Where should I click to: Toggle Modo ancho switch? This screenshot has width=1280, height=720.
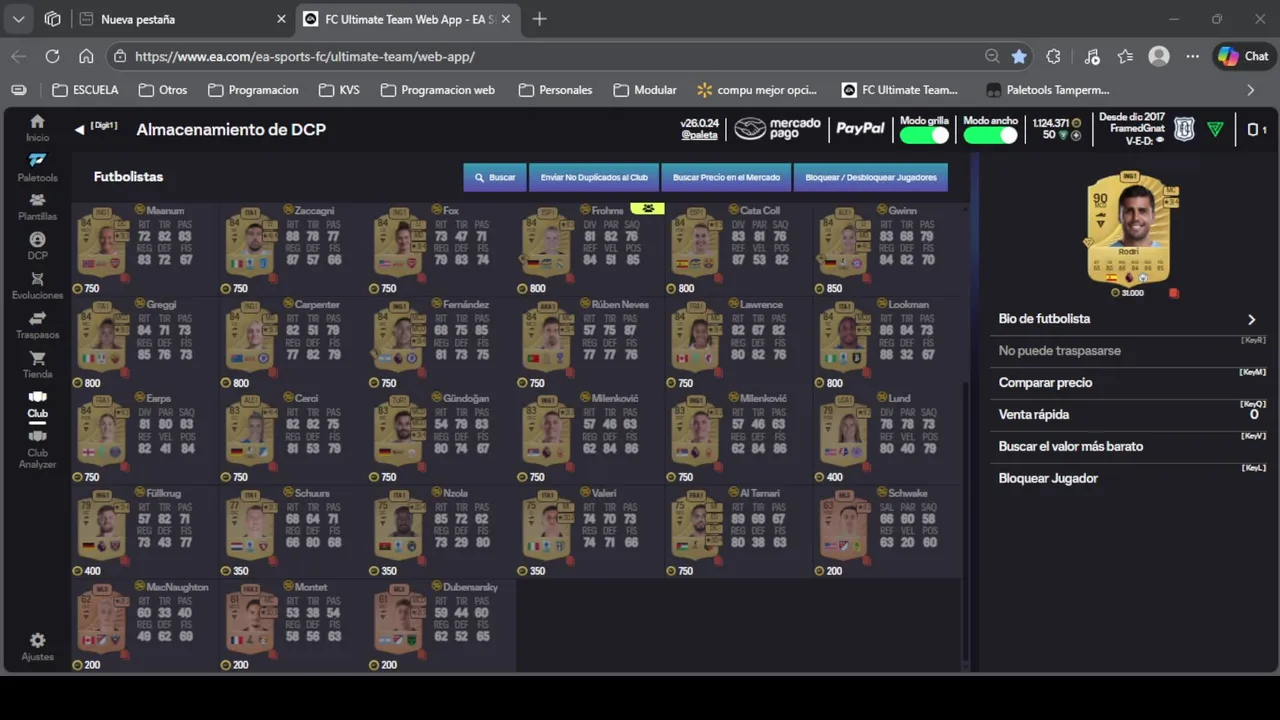click(x=990, y=135)
